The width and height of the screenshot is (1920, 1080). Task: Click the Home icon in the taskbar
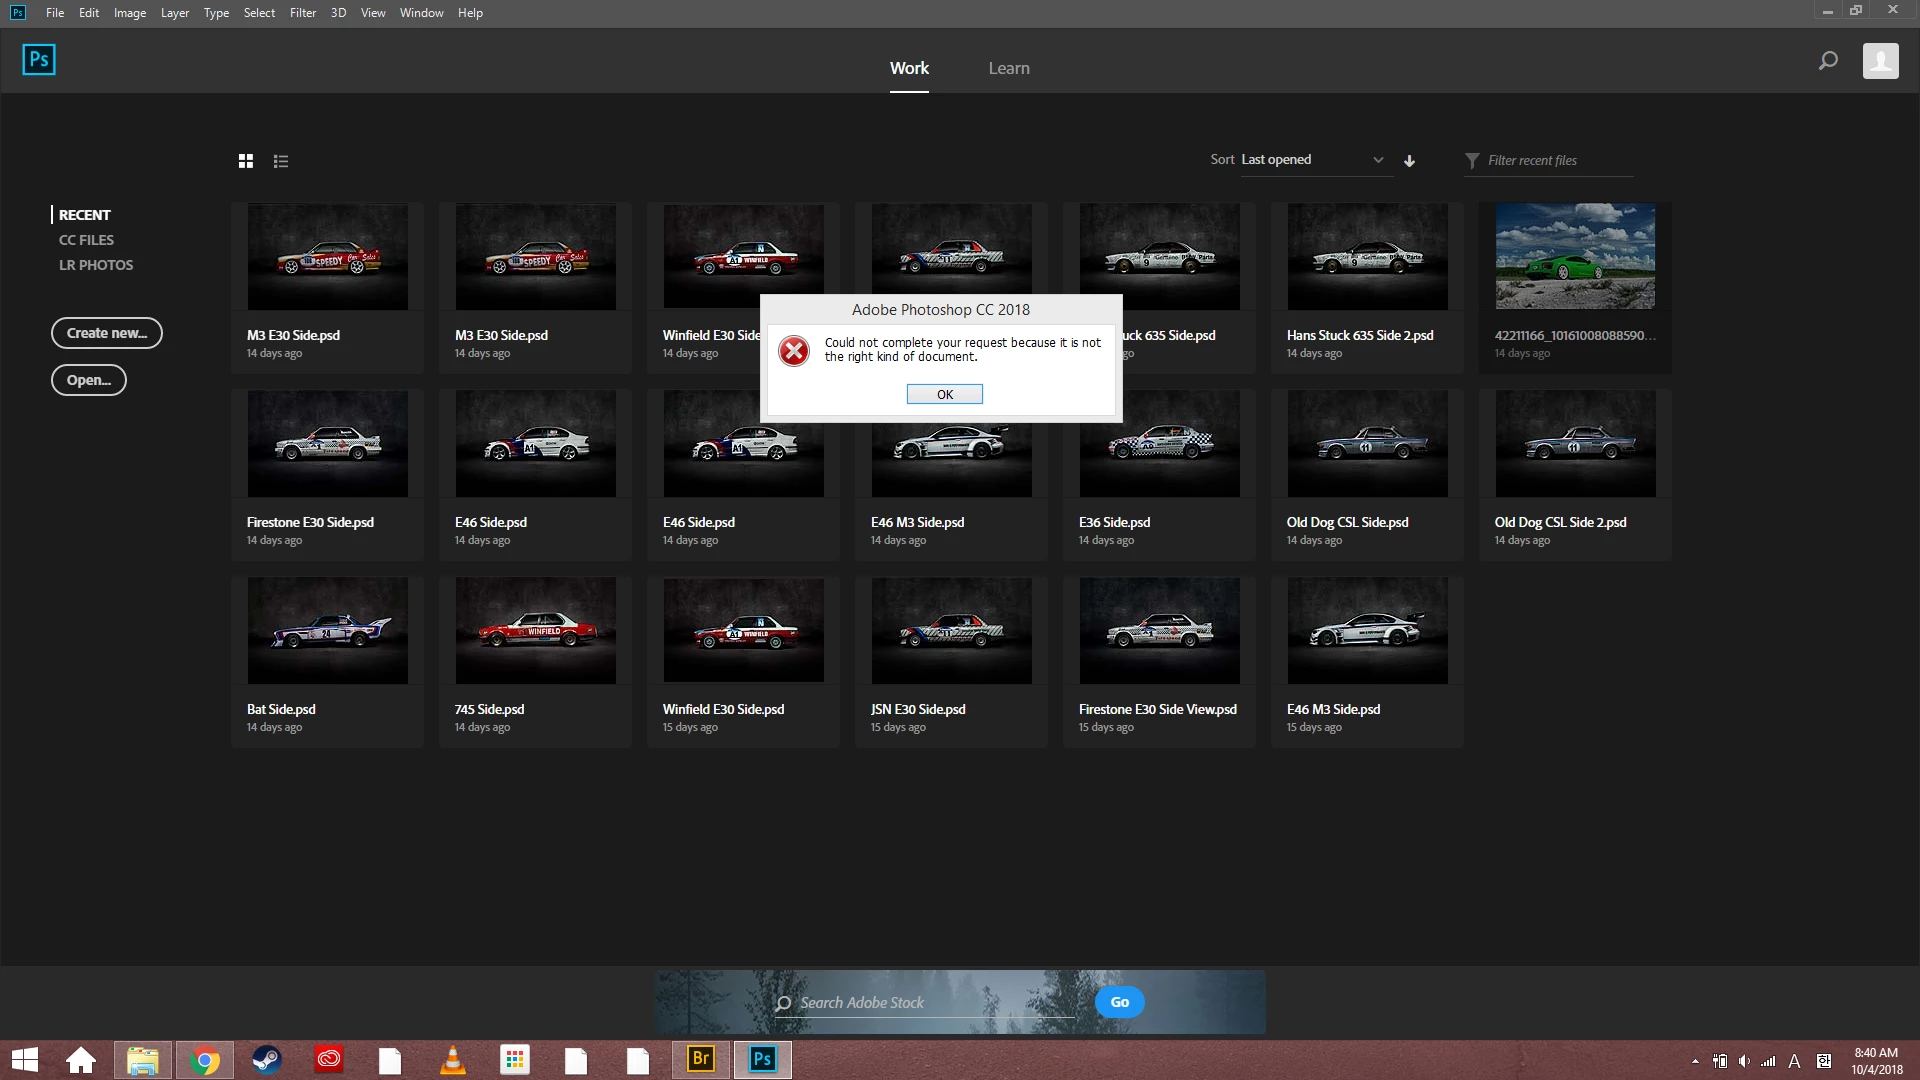(x=81, y=1060)
